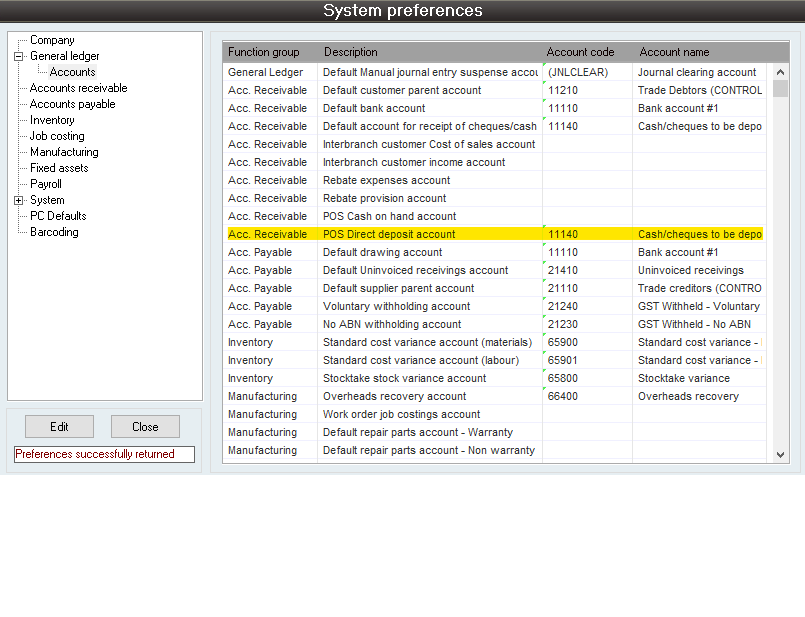Select Accounts under General ledger
Screen dimensions: 805x617
[x=72, y=72]
